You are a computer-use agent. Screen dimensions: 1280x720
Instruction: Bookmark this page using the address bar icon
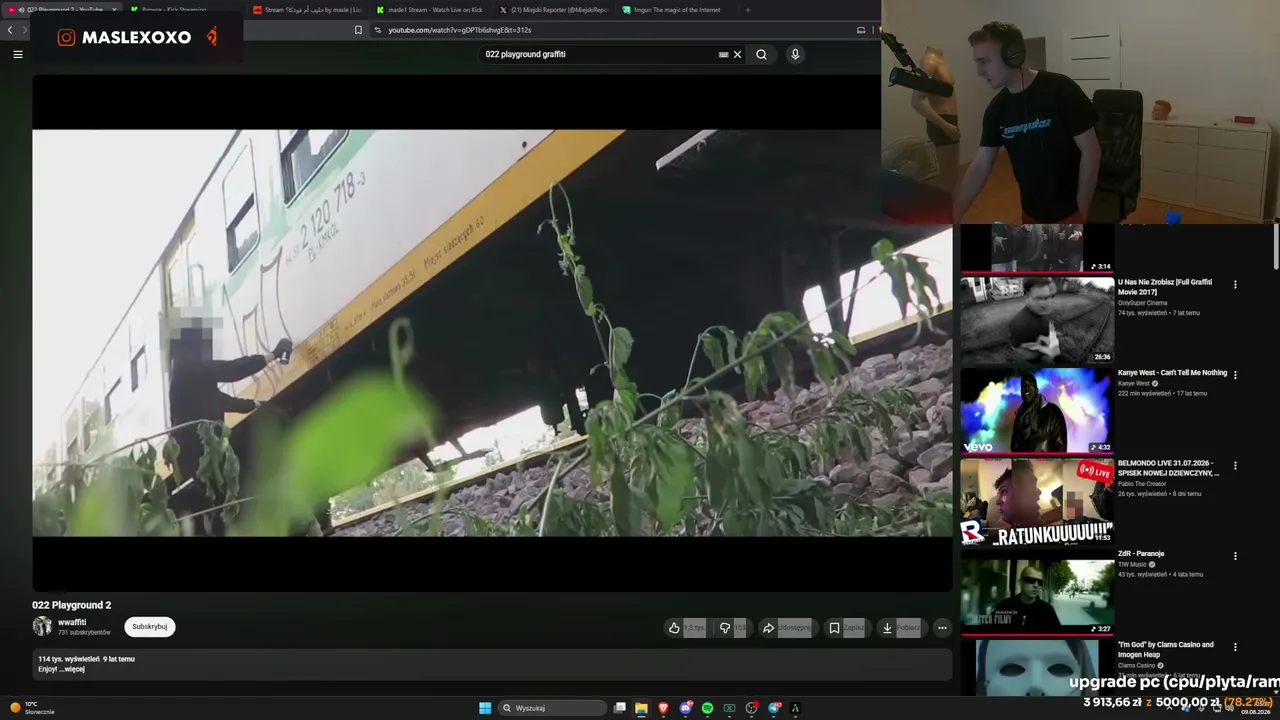point(358,30)
